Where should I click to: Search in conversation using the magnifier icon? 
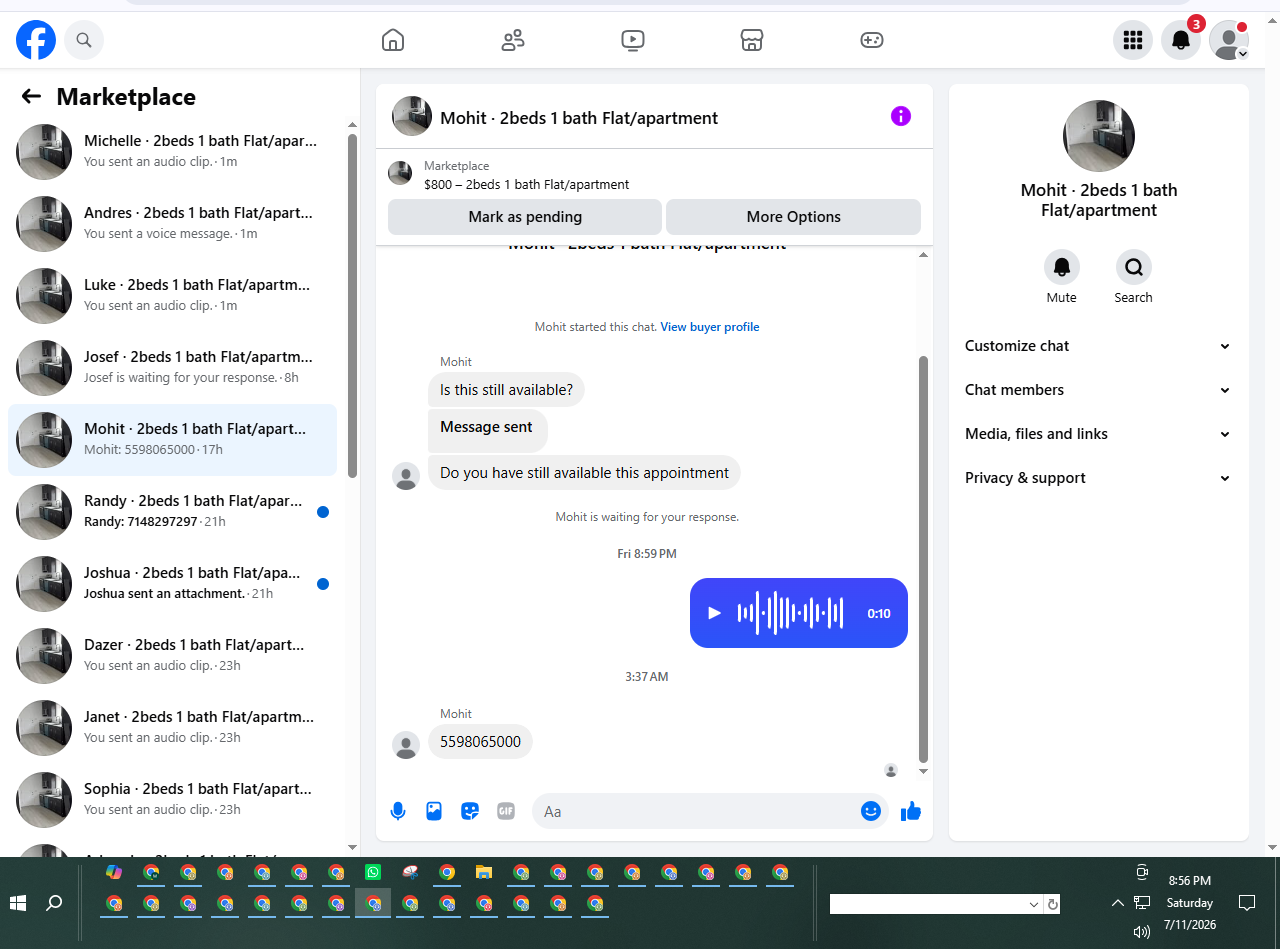1134,267
